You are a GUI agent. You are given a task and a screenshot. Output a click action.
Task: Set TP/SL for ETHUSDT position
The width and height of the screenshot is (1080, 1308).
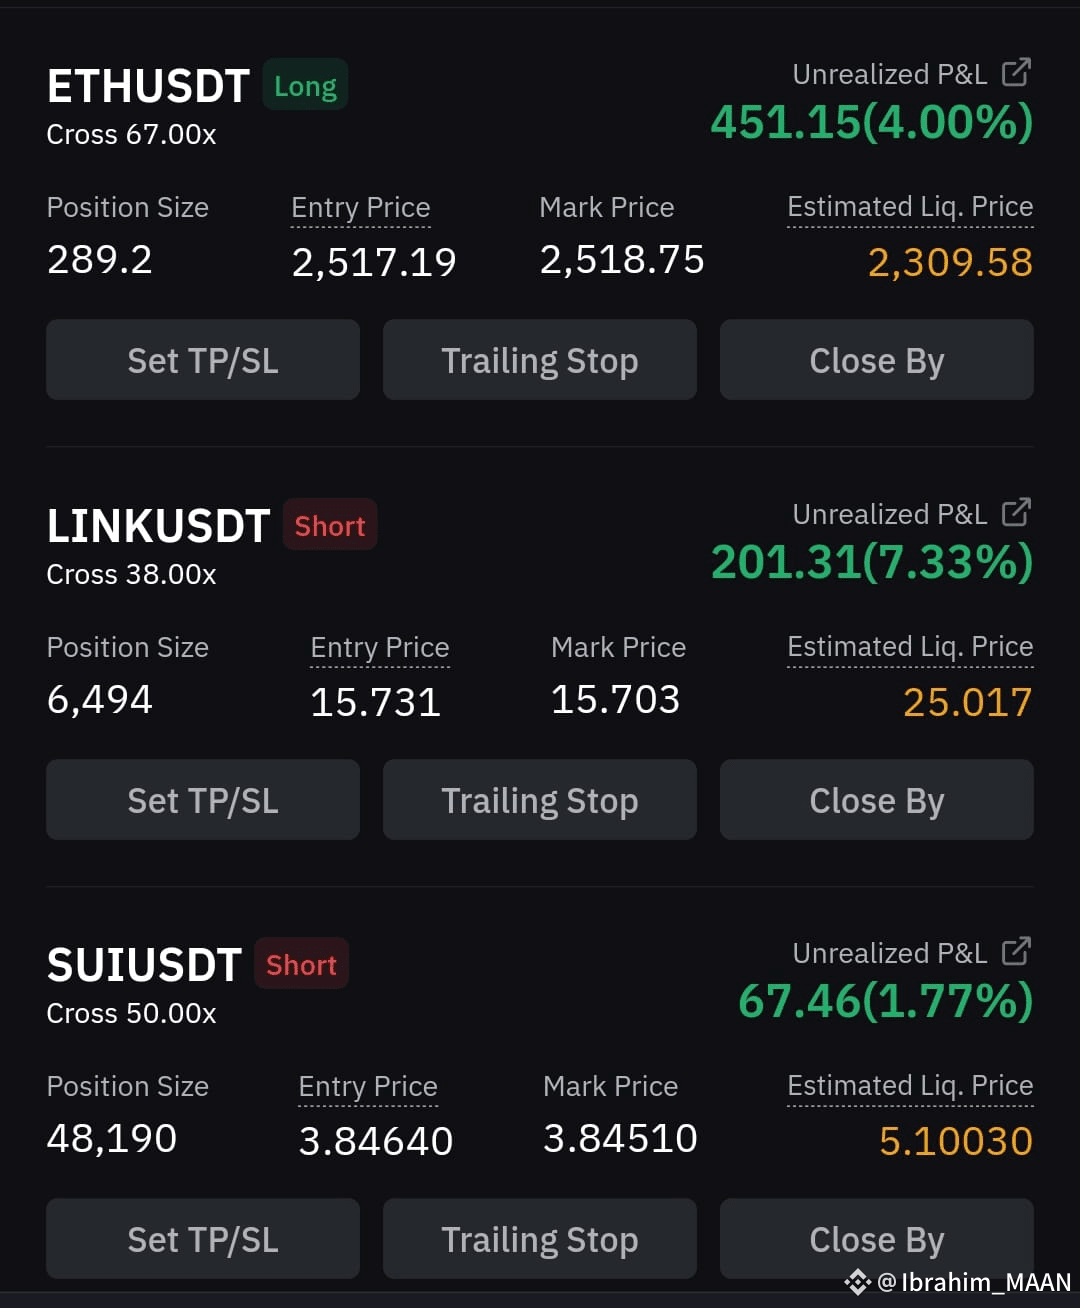203,360
